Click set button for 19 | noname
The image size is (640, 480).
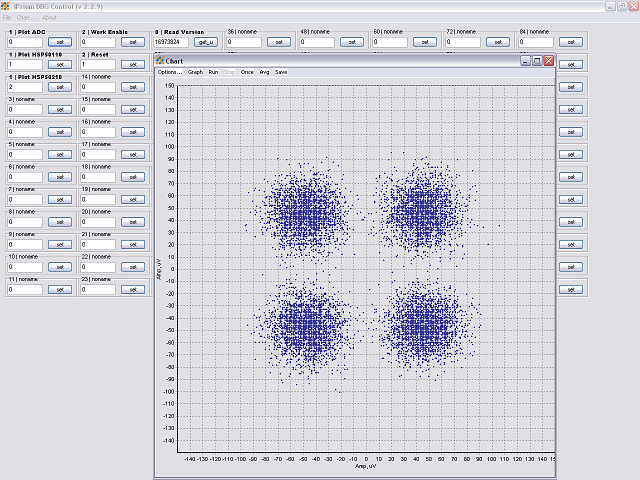(x=133, y=199)
